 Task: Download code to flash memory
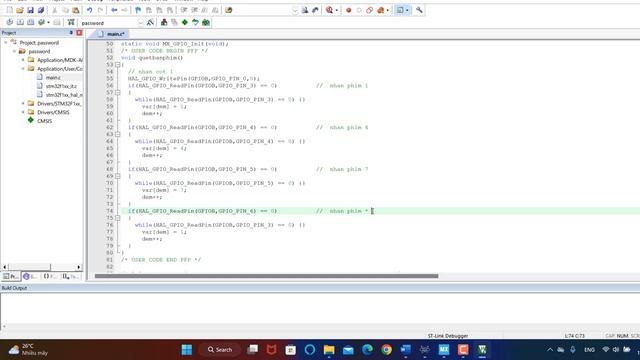tap(71, 22)
